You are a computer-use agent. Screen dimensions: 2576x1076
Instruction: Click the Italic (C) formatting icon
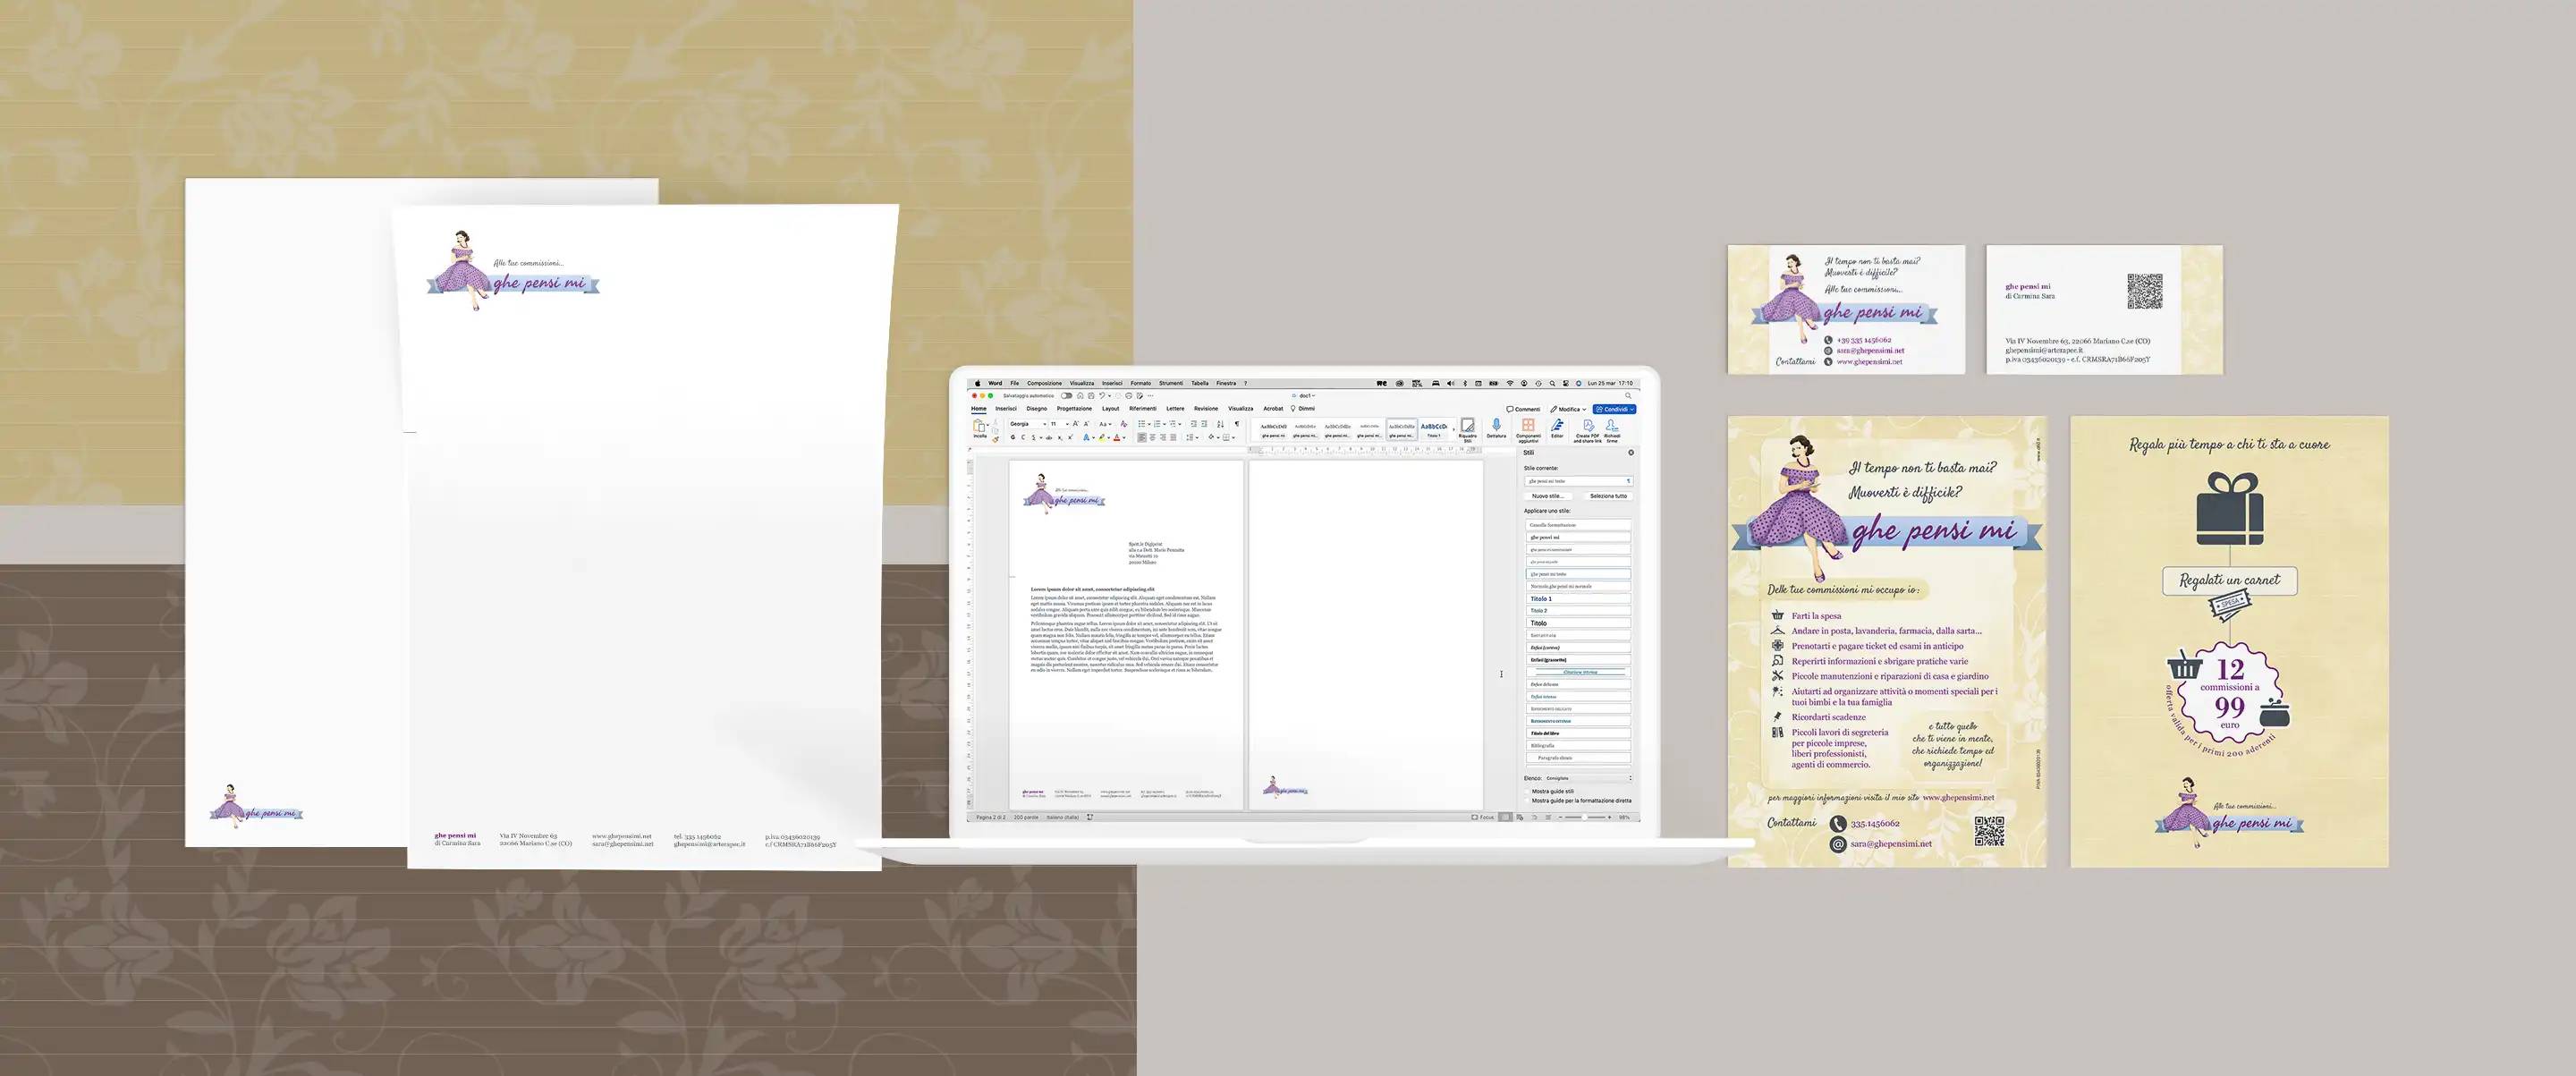pos(1023,437)
